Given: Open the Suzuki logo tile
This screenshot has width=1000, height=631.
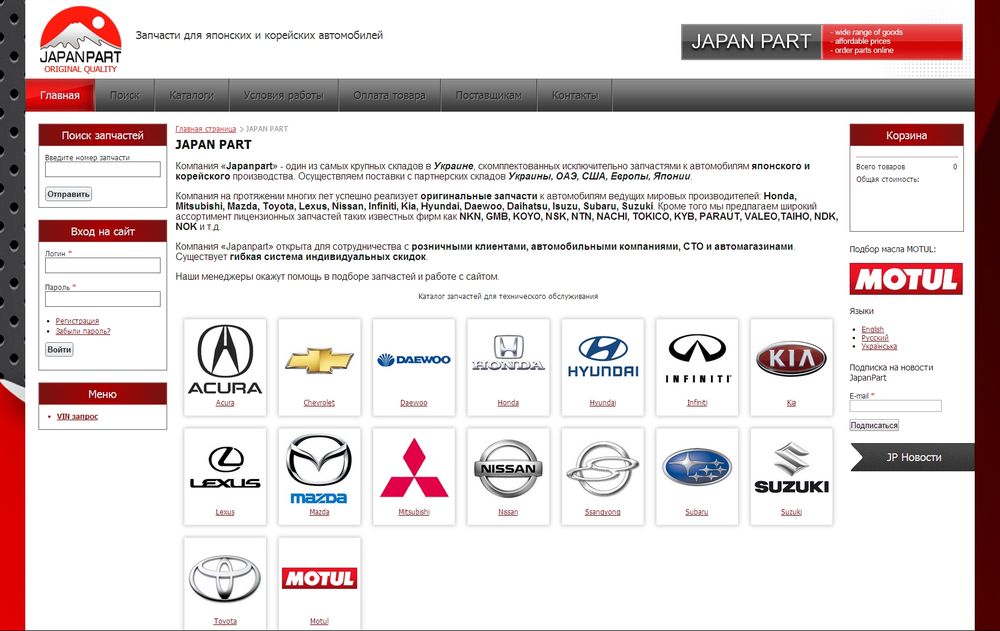Looking at the screenshot, I should [x=791, y=468].
